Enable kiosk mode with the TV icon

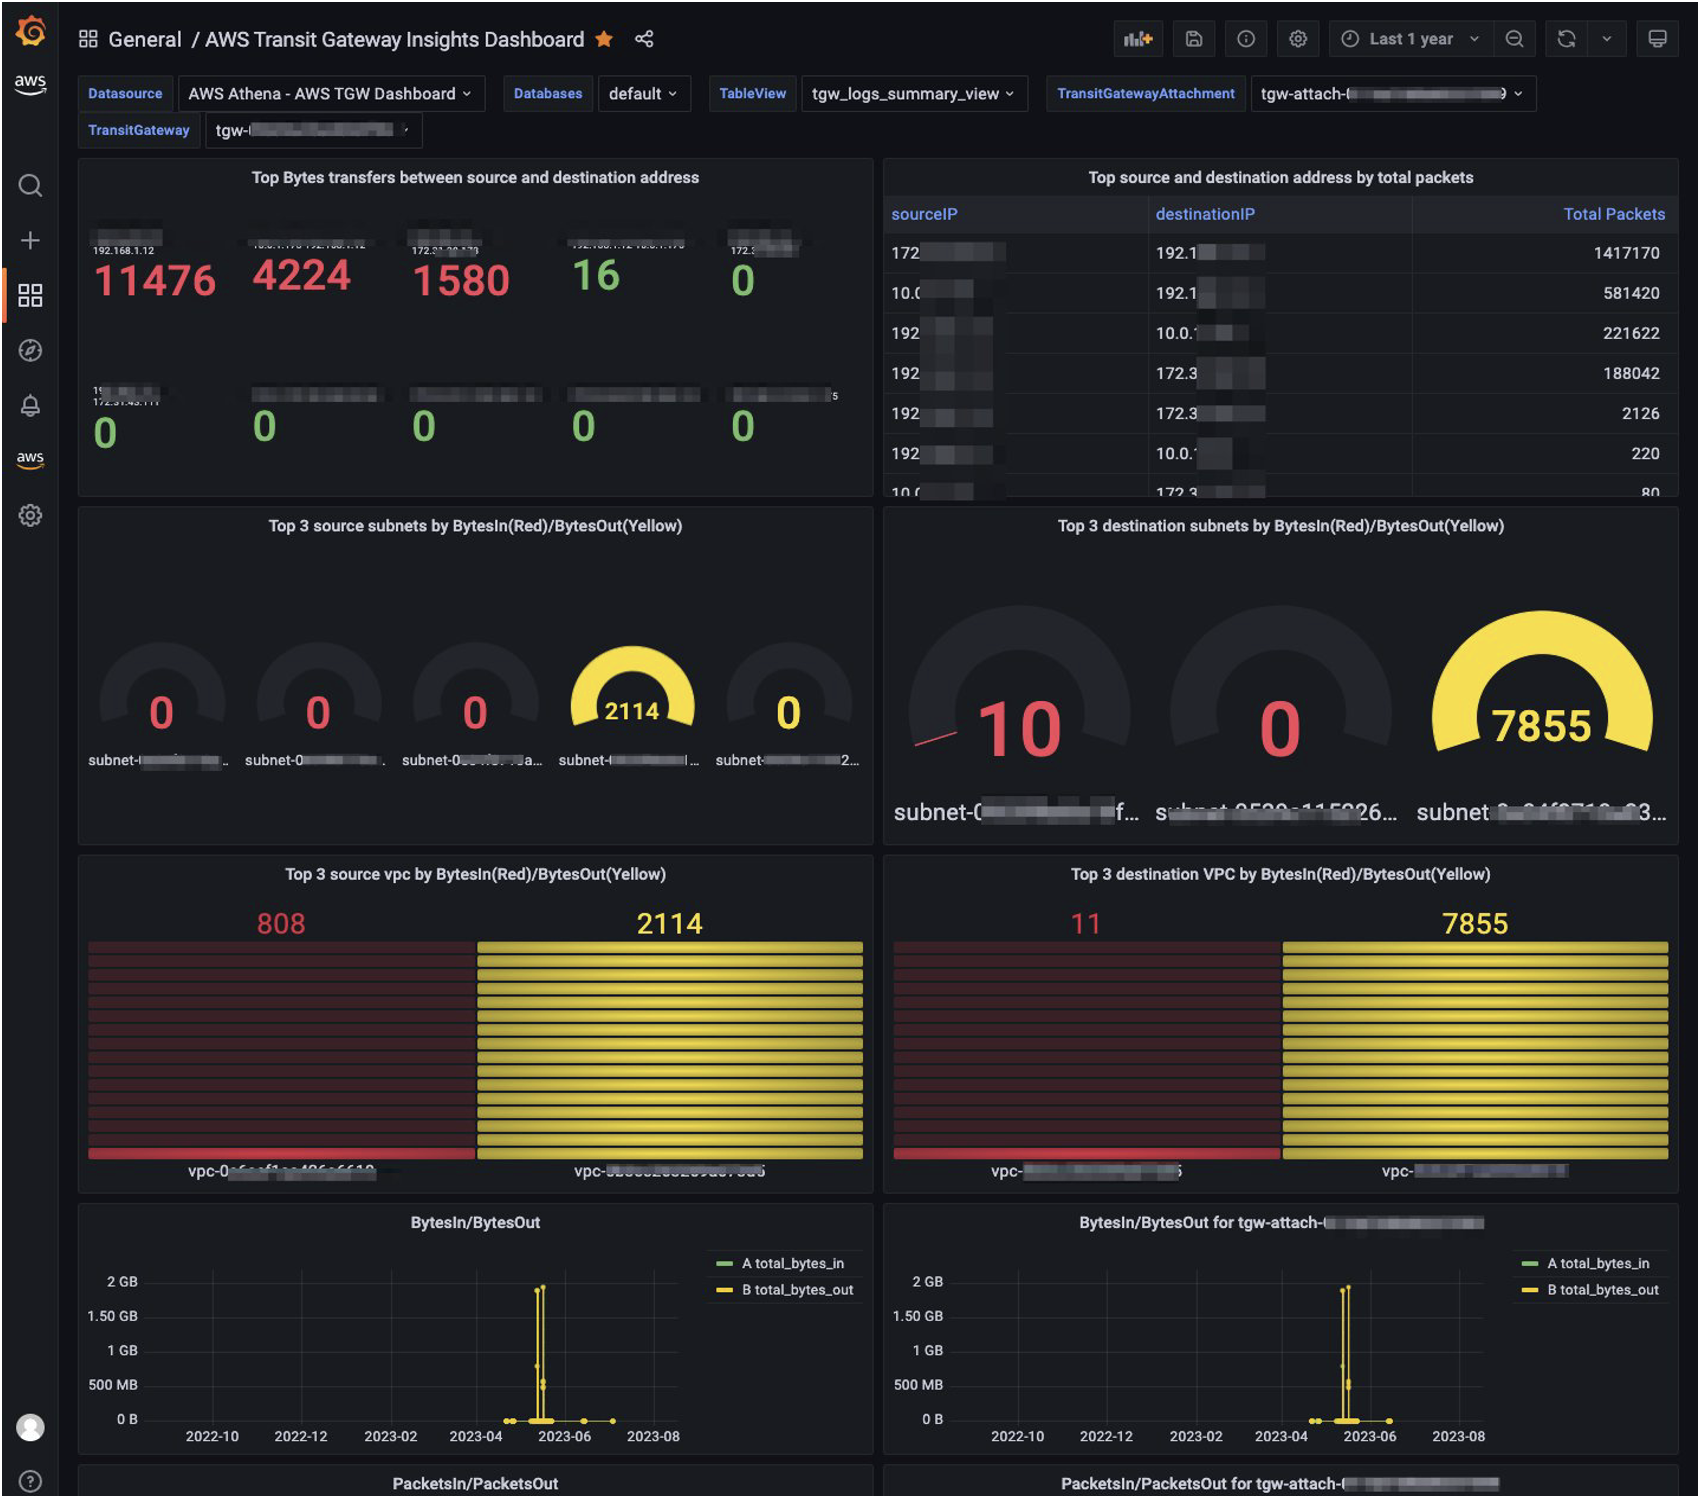click(x=1657, y=39)
